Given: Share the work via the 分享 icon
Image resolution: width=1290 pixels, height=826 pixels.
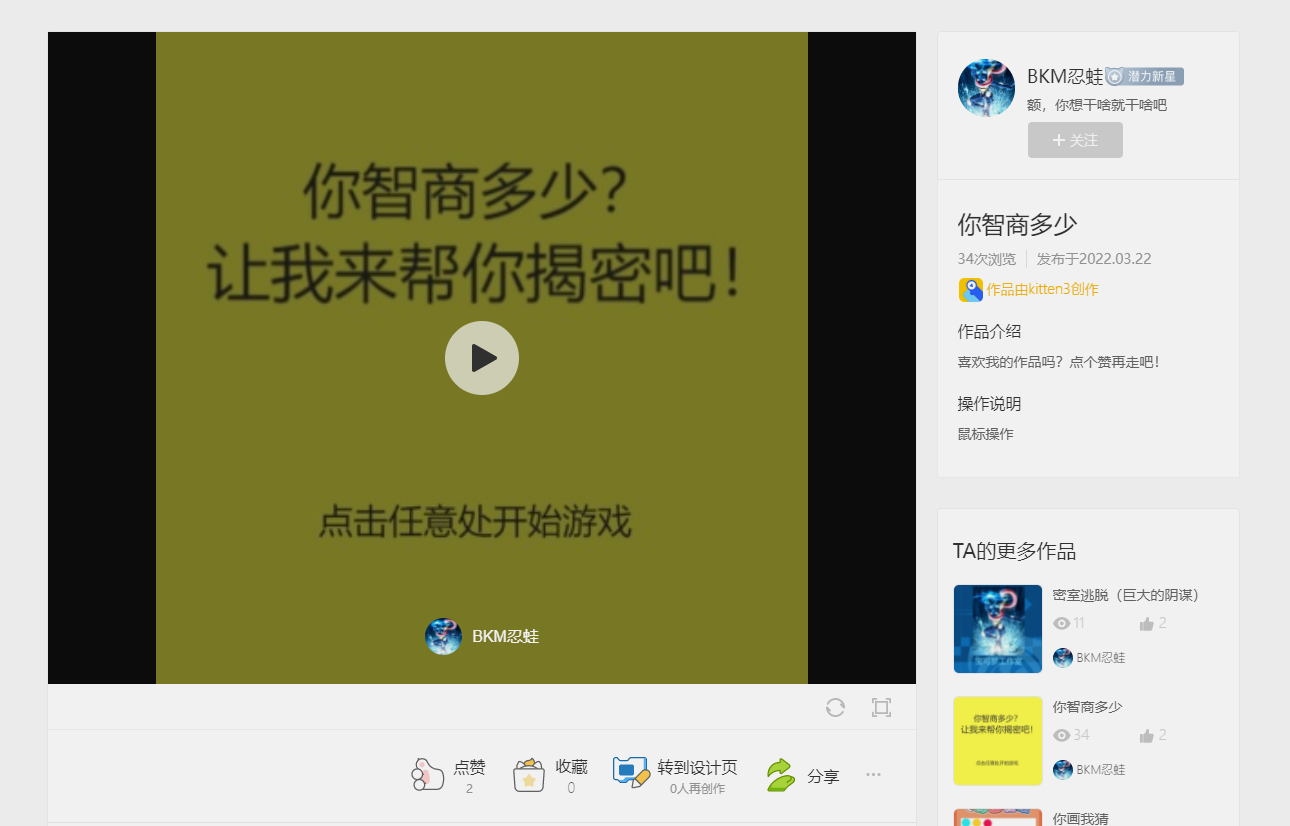Looking at the screenshot, I should click(780, 775).
